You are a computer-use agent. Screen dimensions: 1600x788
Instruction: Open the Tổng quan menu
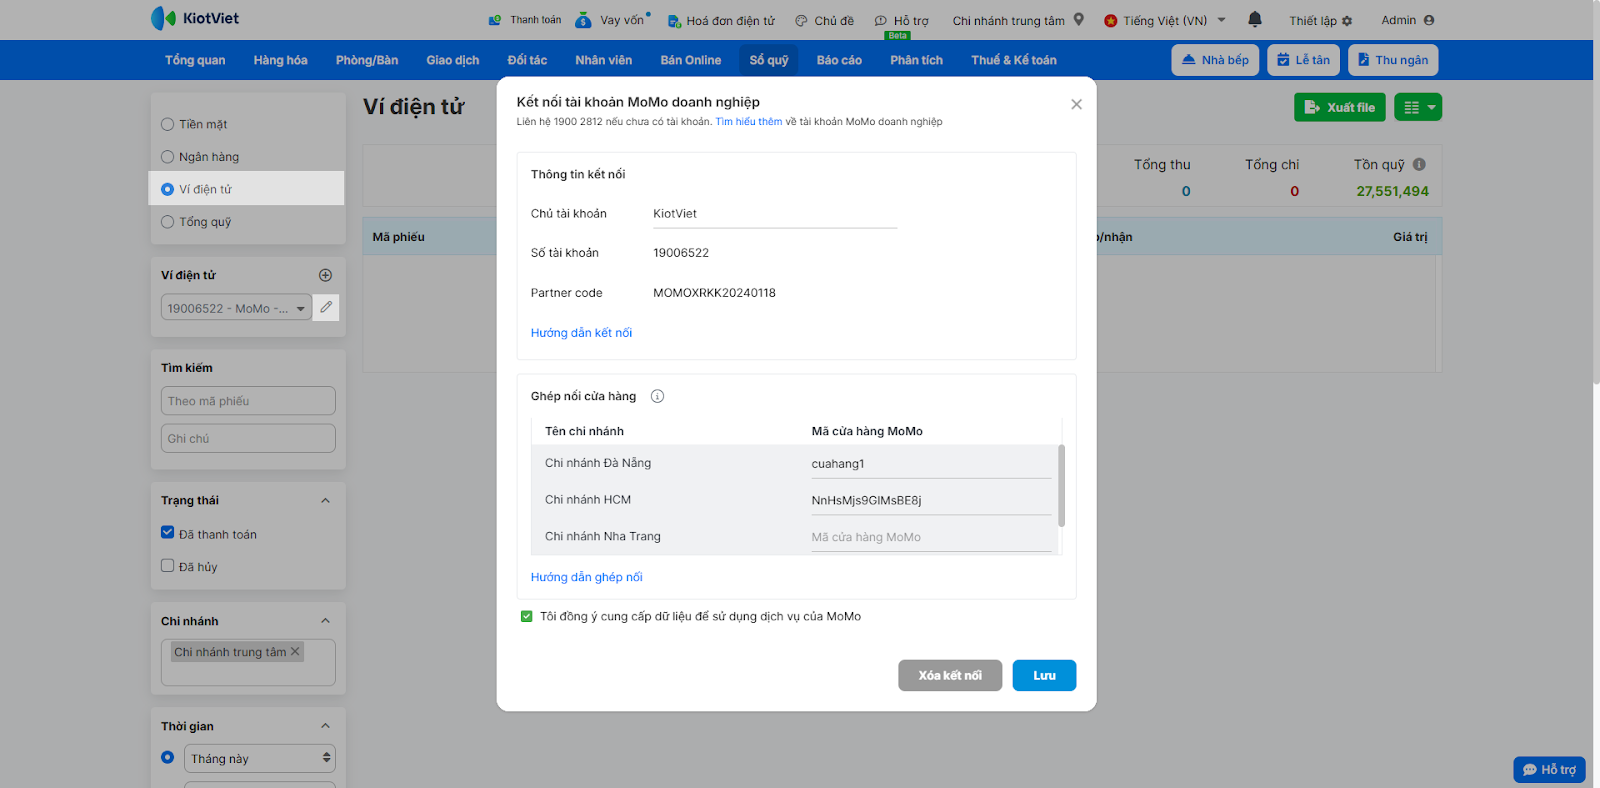point(195,60)
